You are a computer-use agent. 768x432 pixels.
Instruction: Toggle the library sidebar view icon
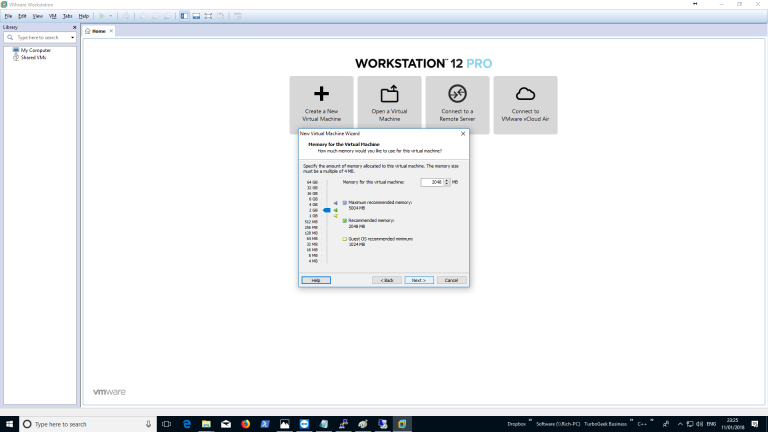coord(183,16)
